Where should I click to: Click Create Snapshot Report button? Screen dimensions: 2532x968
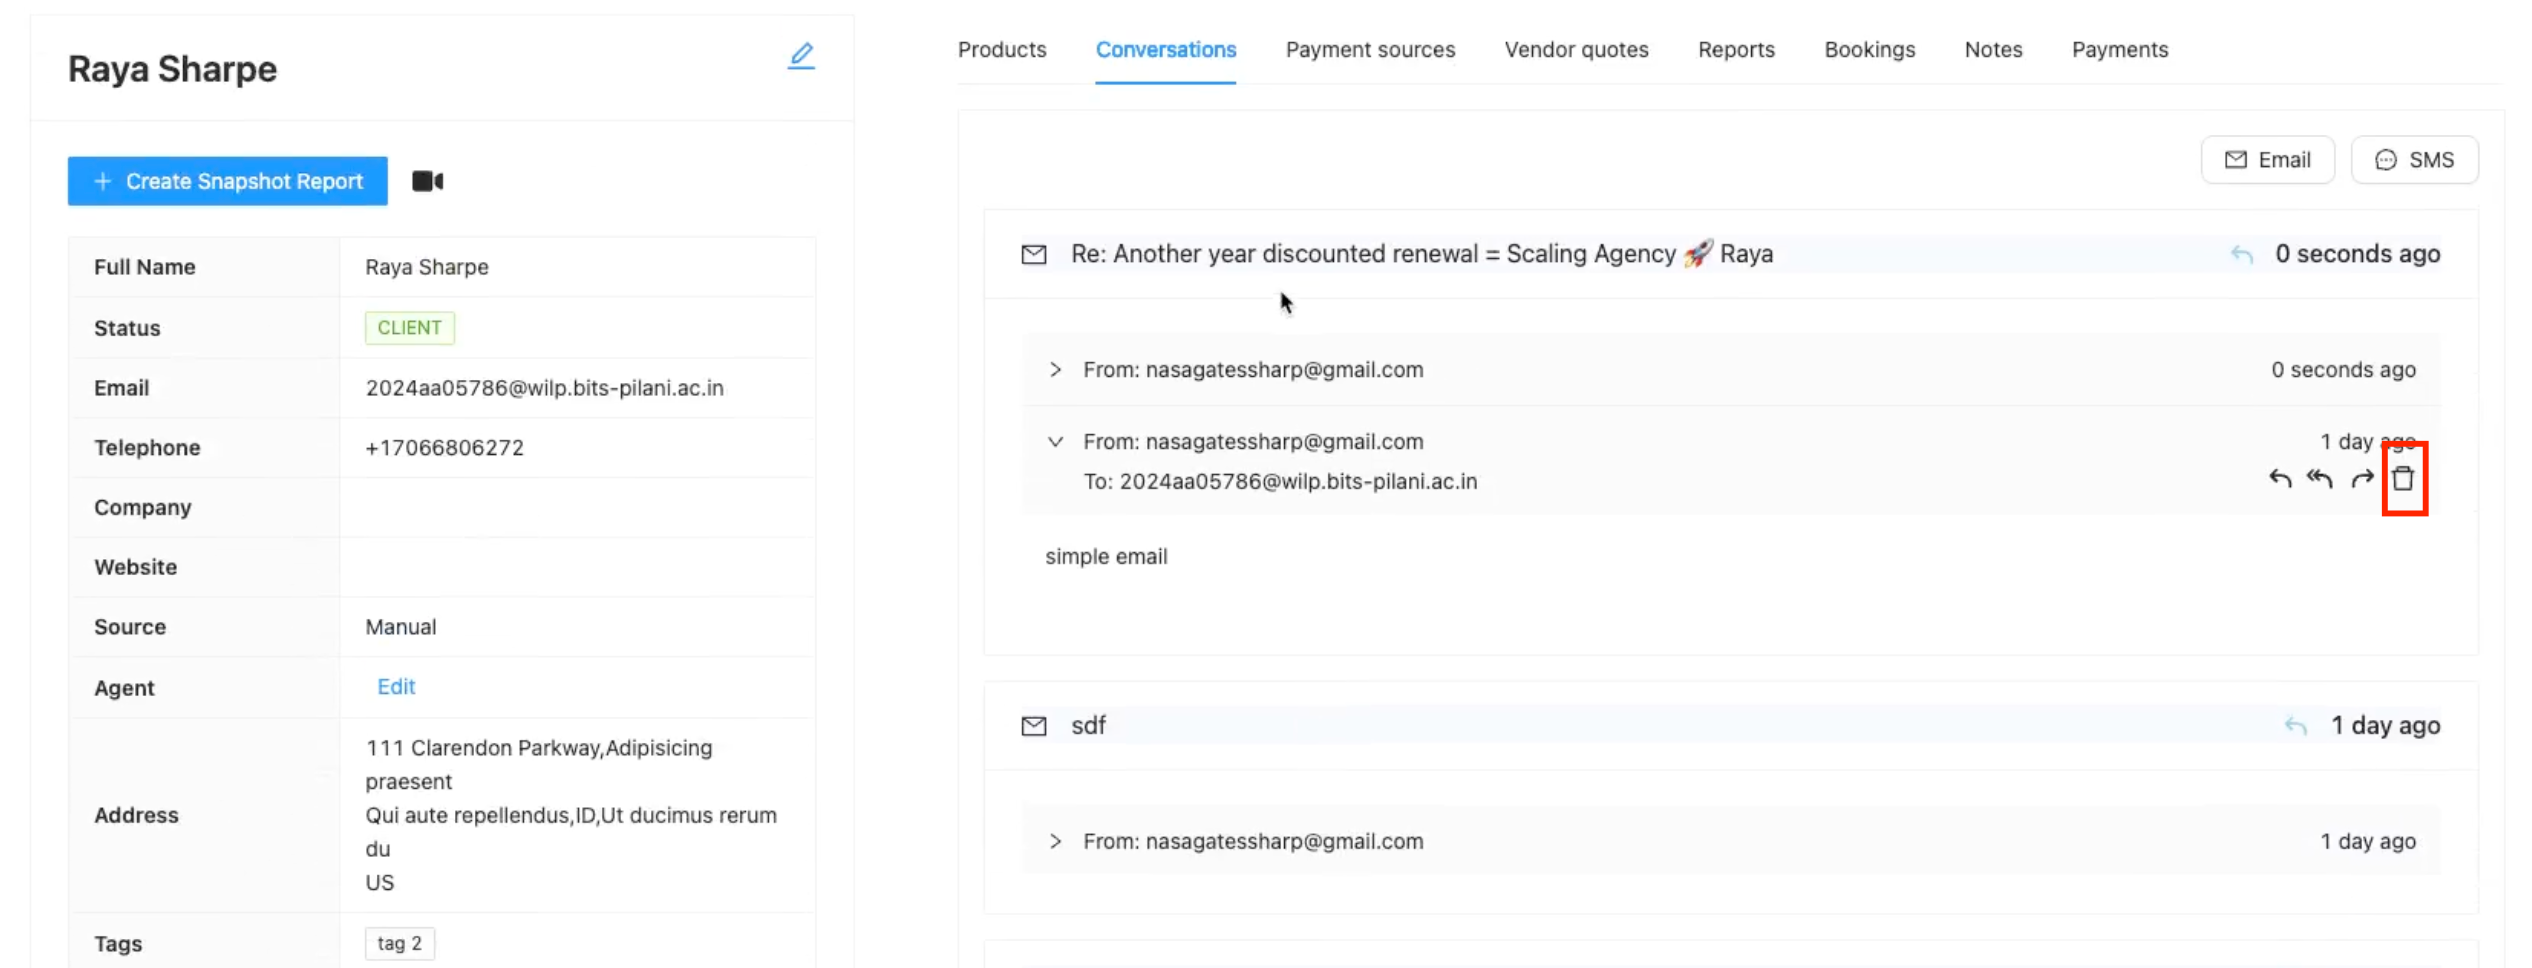pyautogui.click(x=228, y=181)
